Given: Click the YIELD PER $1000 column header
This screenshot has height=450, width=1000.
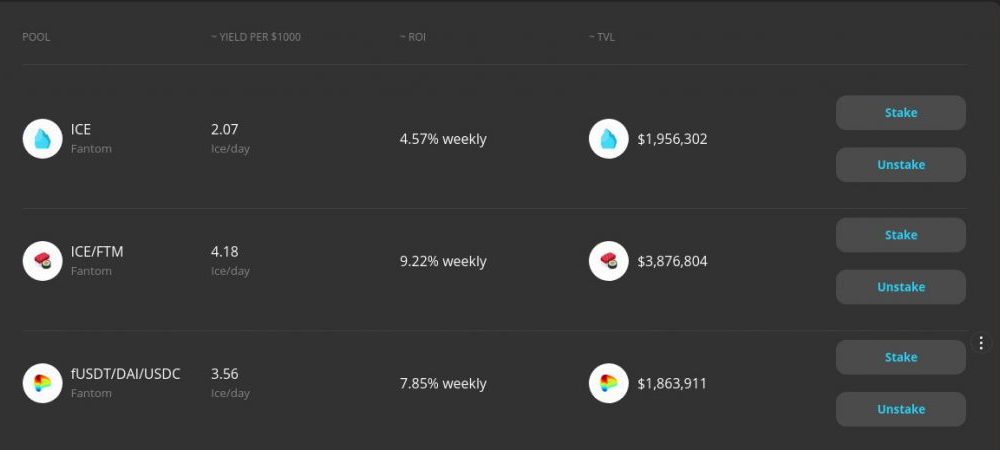Looking at the screenshot, I should pos(256,37).
